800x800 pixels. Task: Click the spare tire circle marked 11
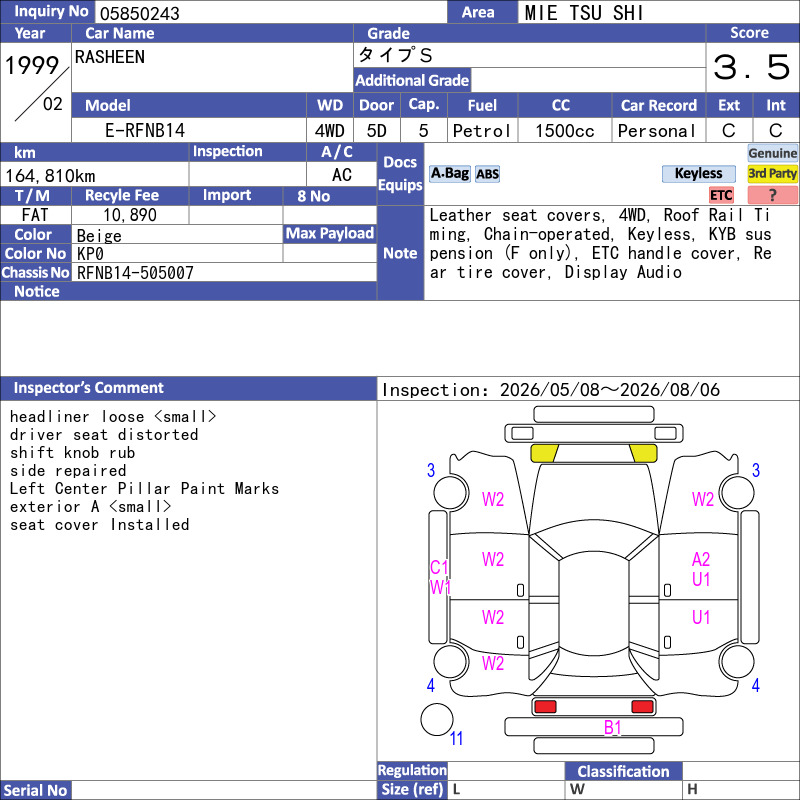click(x=437, y=719)
